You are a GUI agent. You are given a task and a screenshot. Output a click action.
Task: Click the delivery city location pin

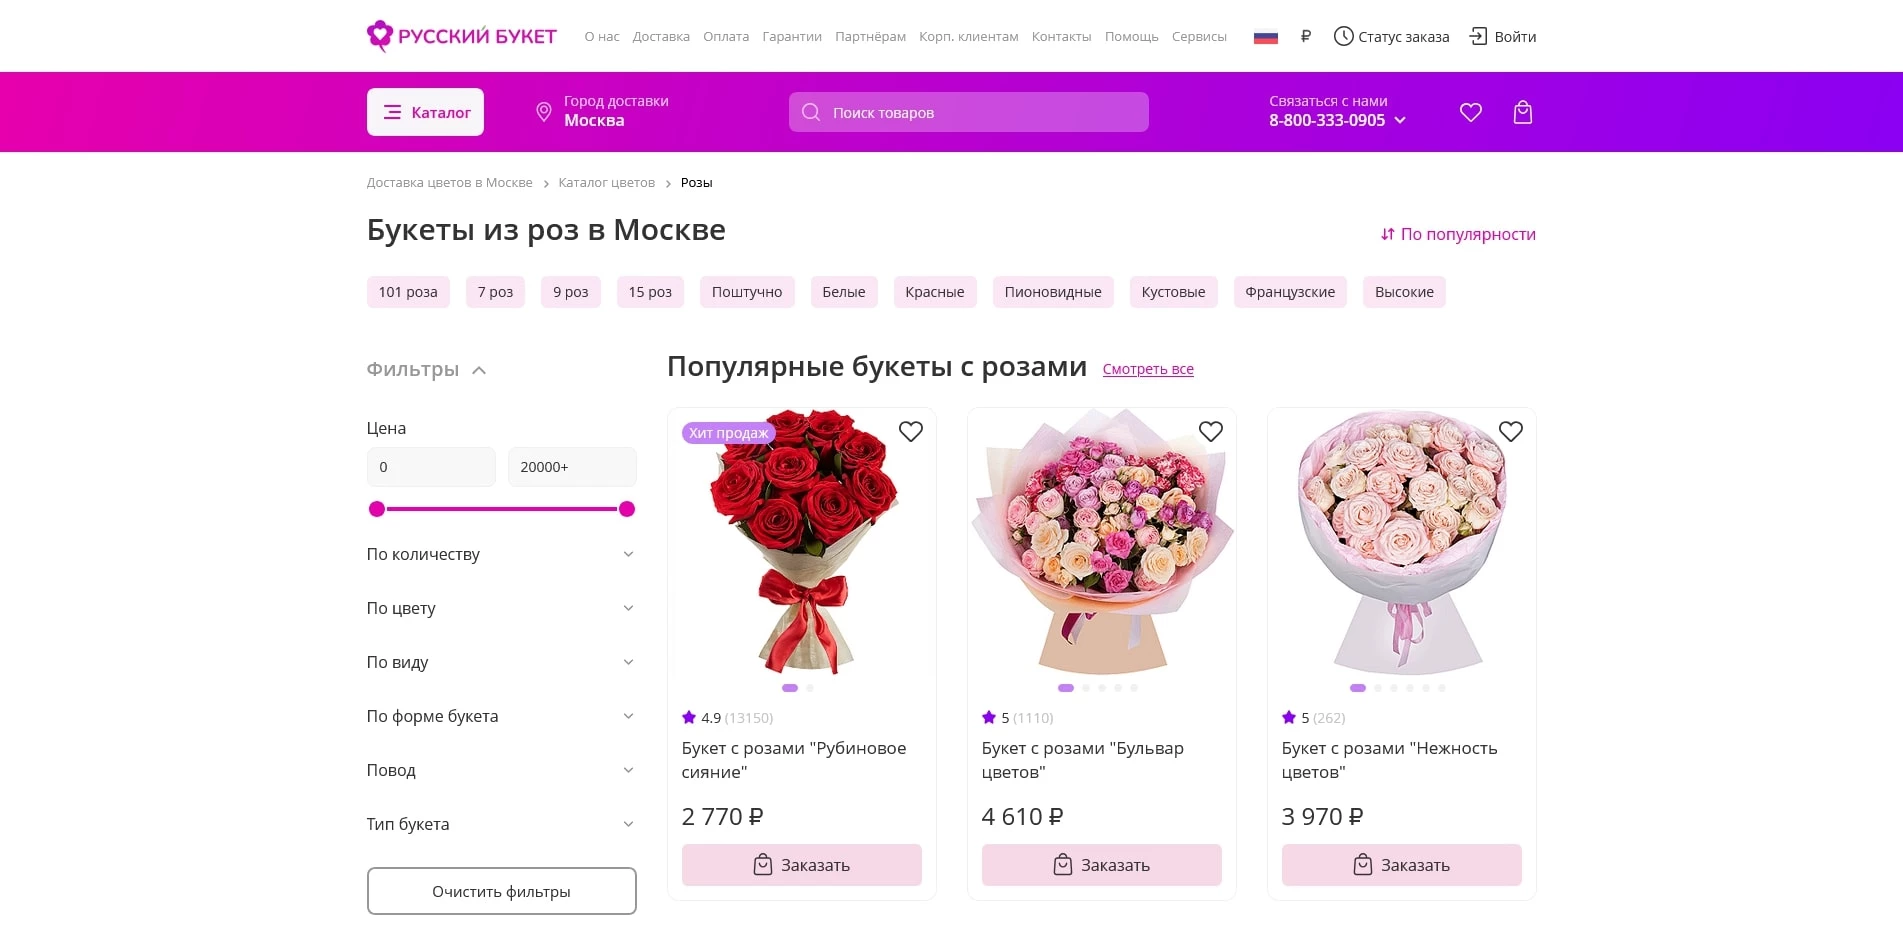pyautogui.click(x=544, y=112)
